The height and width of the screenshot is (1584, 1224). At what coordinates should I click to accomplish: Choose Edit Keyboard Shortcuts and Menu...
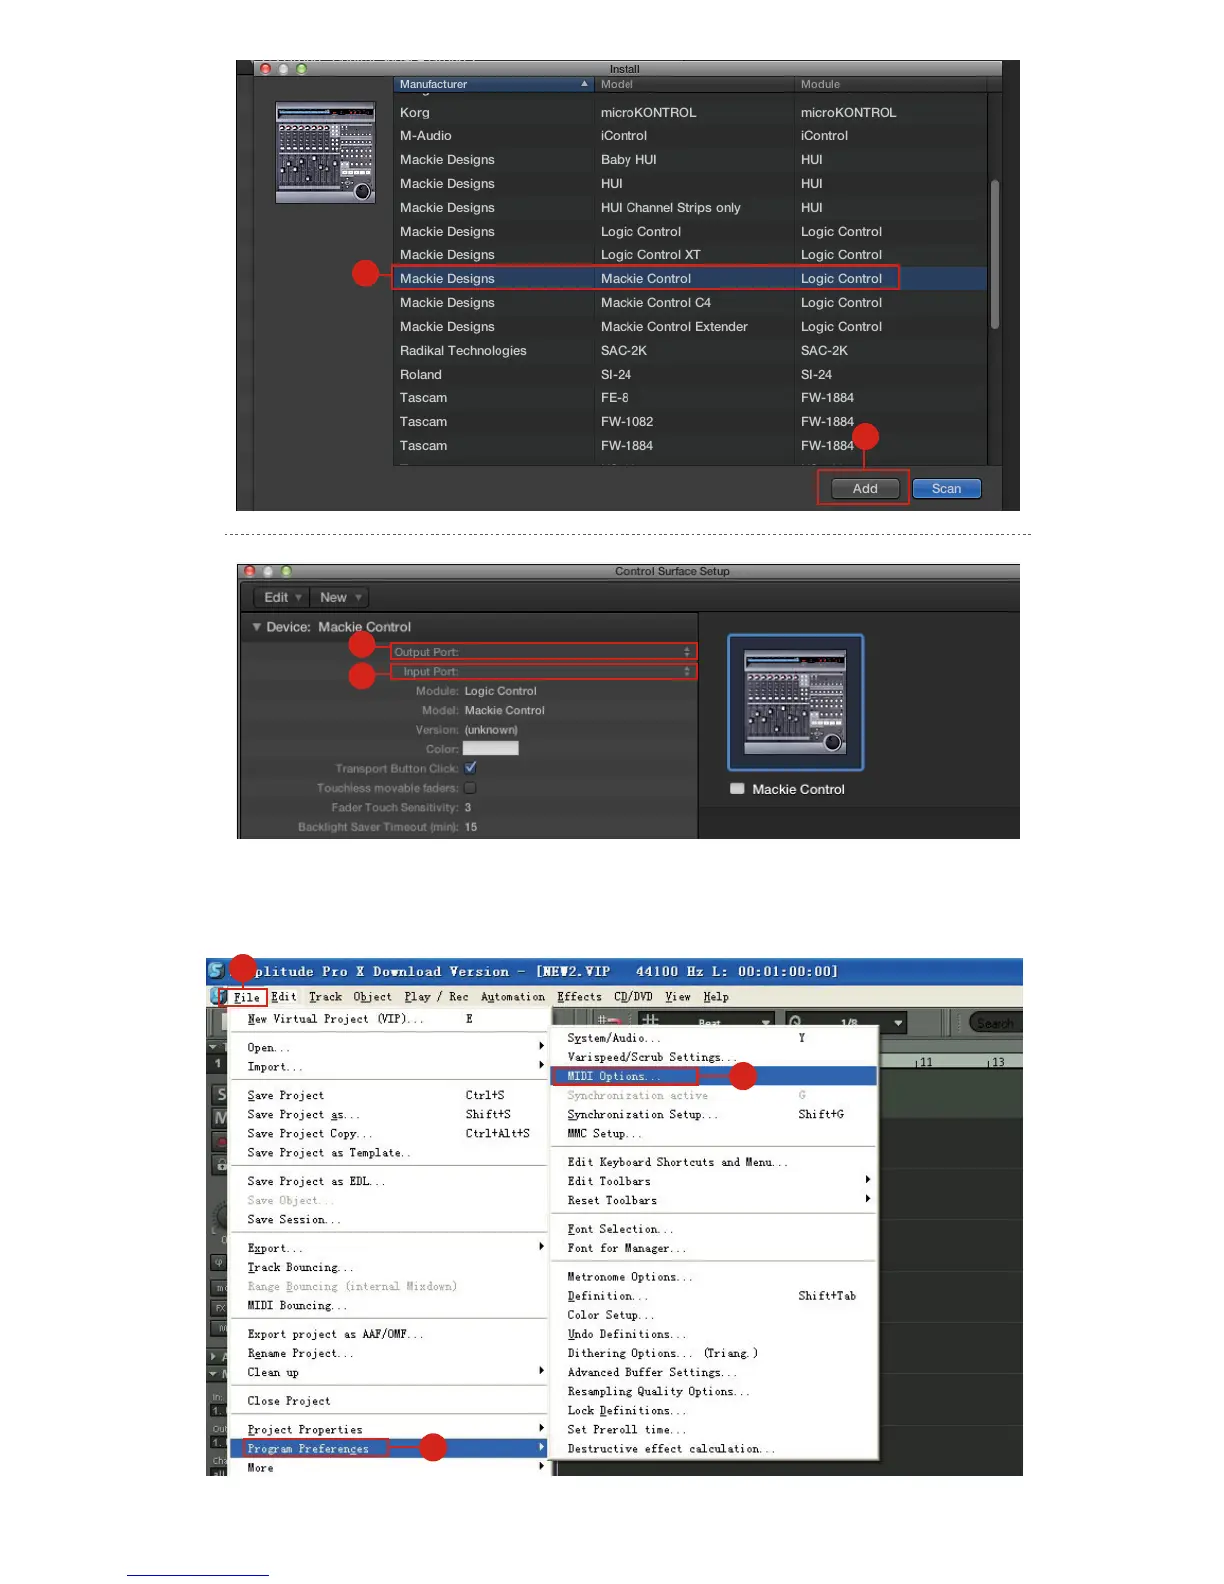[x=714, y=1162]
